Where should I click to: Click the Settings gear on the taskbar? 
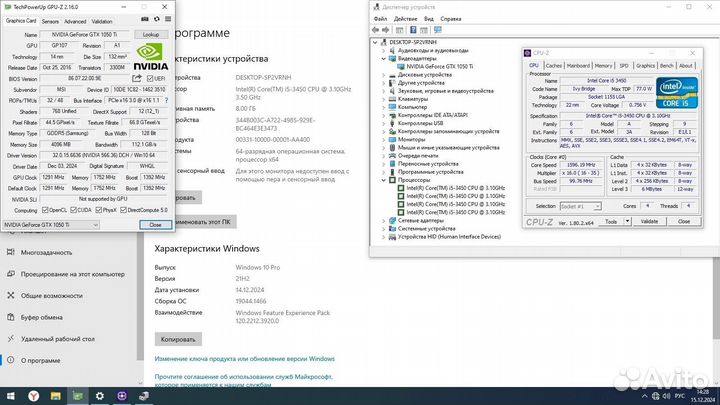(x=100, y=396)
